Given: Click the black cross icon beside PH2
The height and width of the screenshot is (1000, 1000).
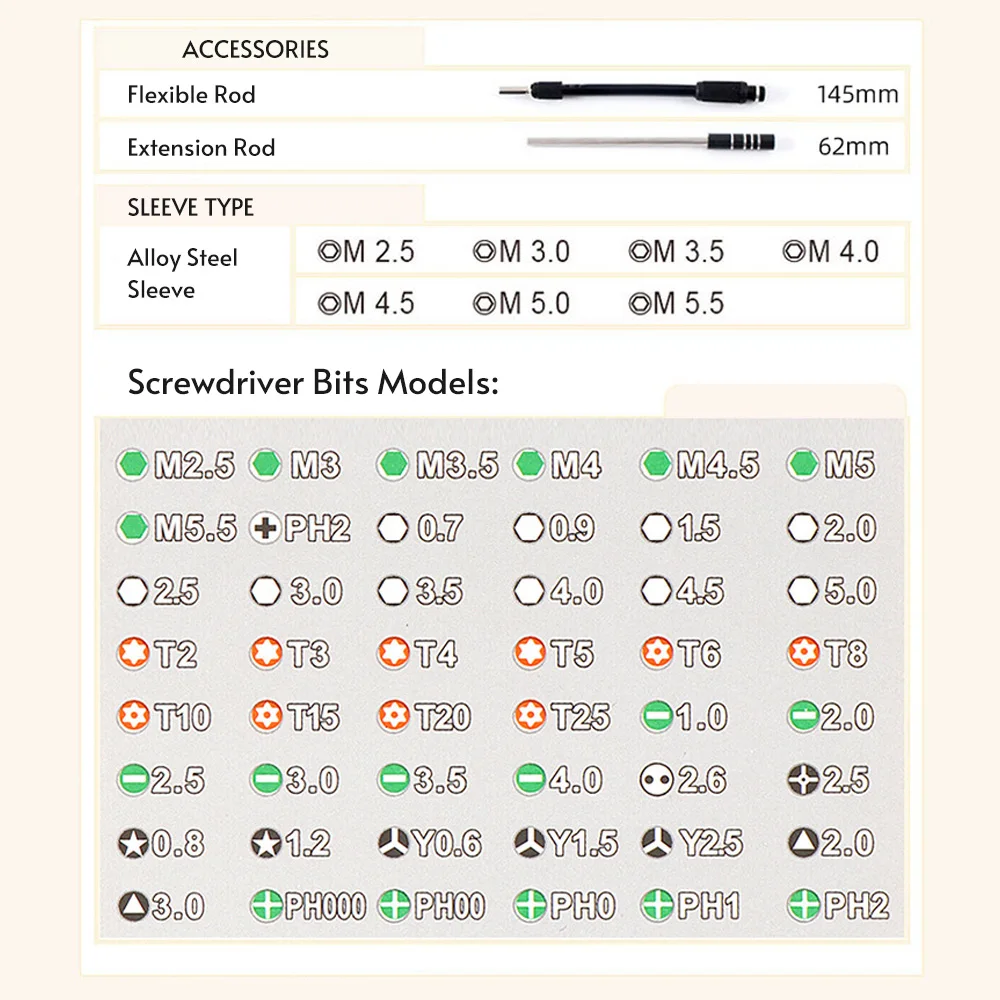Looking at the screenshot, I should [265, 528].
